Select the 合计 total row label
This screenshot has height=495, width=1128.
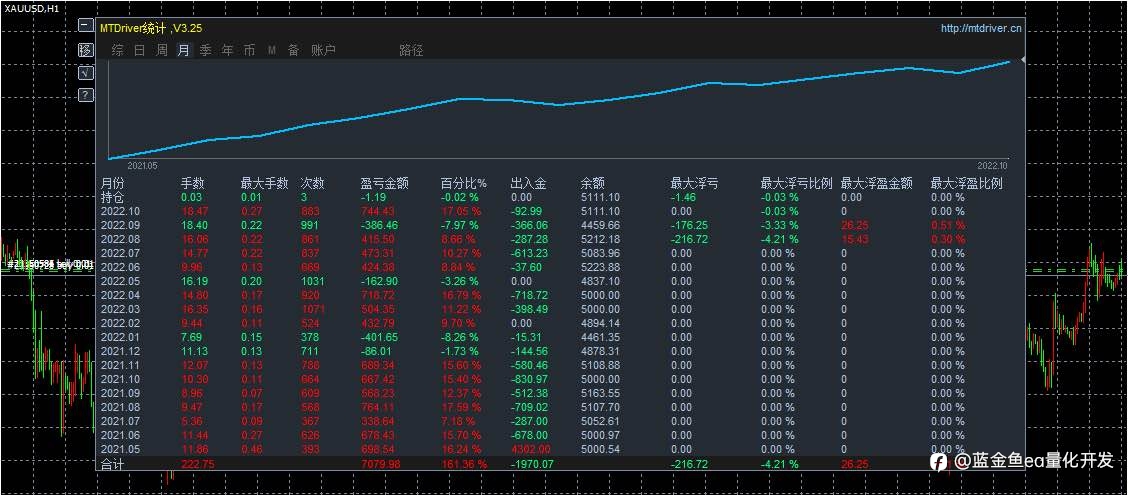click(x=113, y=465)
